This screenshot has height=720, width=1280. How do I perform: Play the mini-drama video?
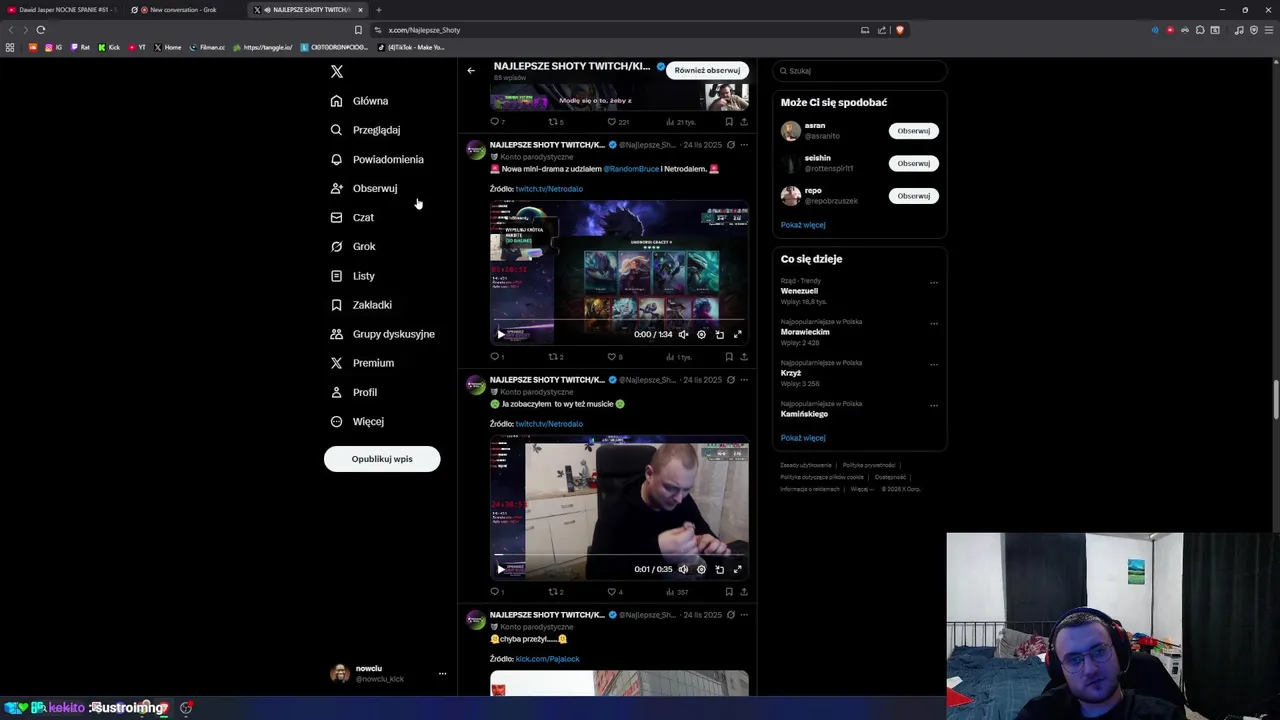(x=501, y=335)
